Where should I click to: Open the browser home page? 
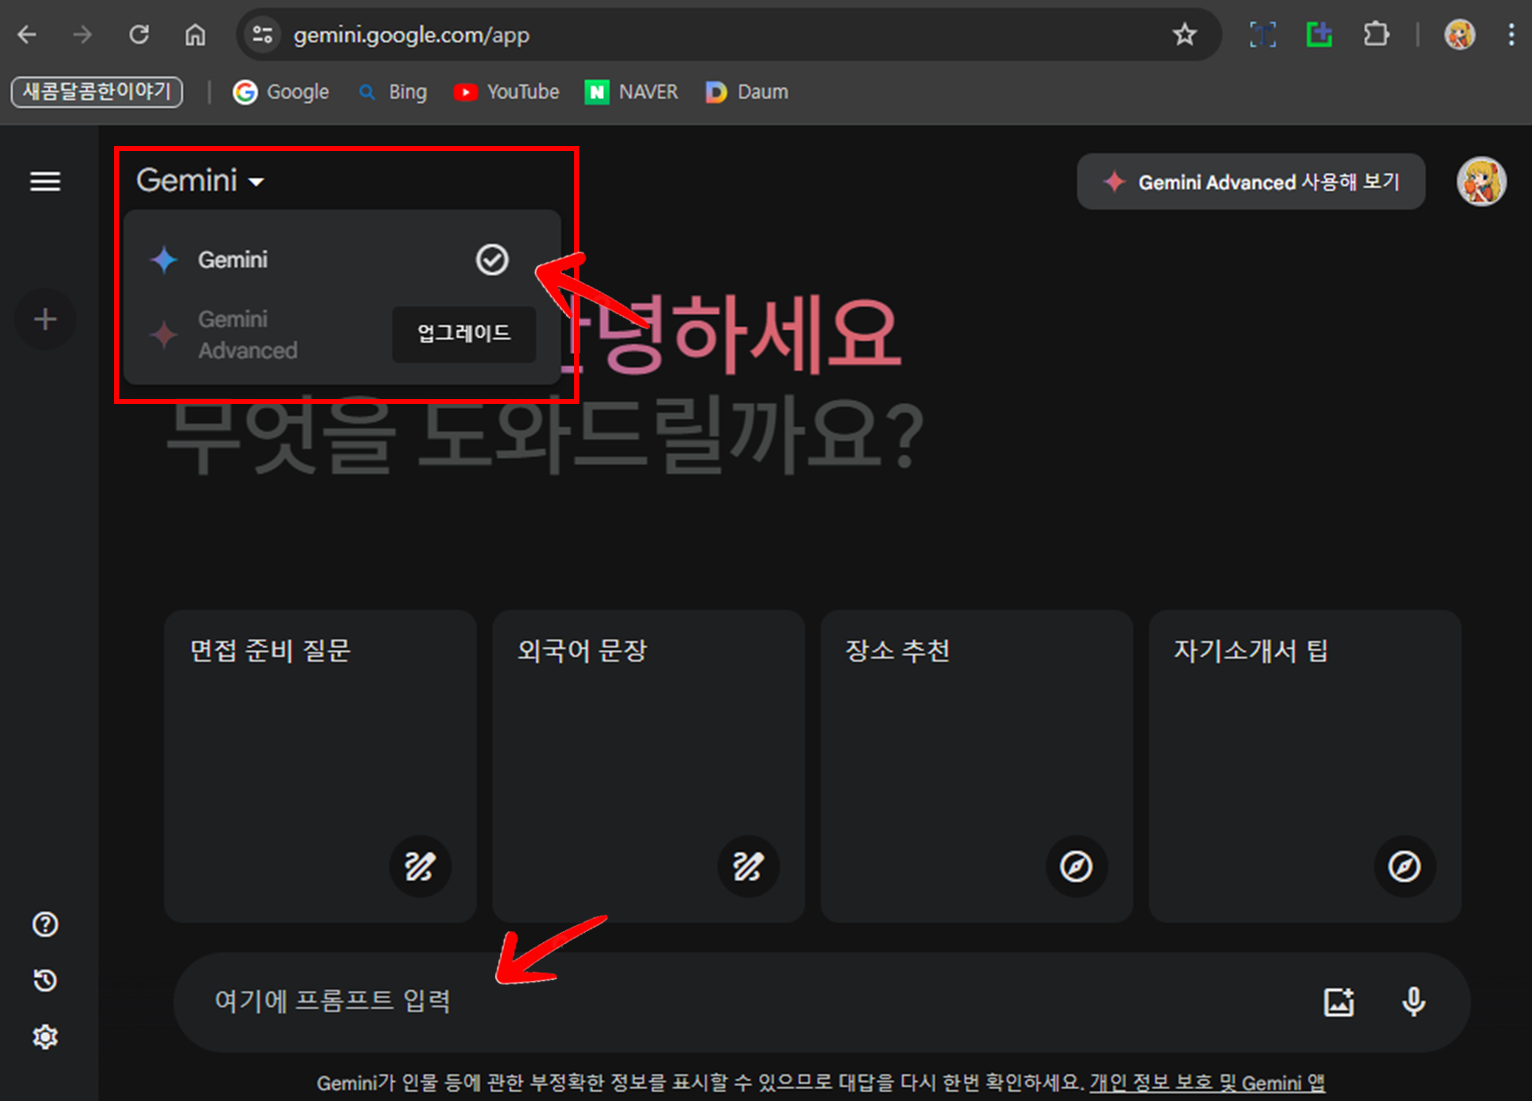tap(195, 35)
